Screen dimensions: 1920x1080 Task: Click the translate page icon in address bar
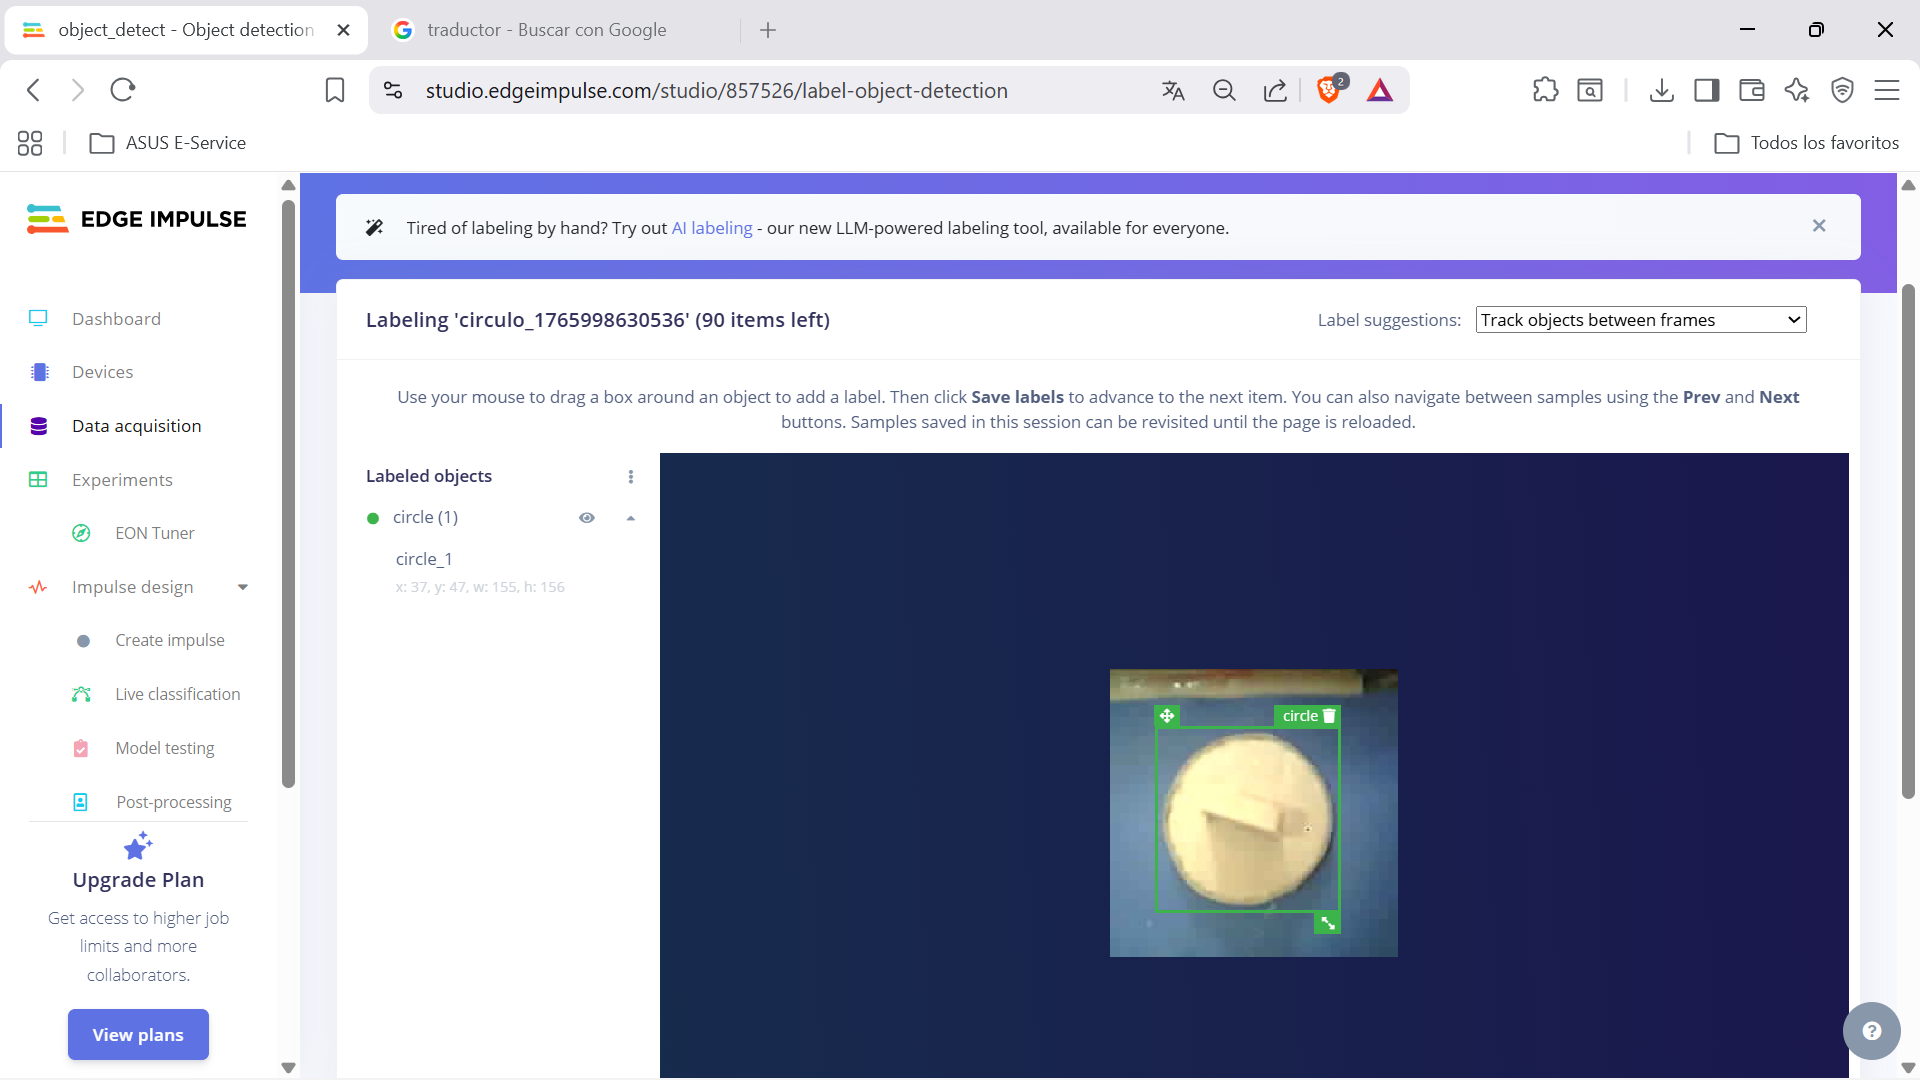[1173, 91]
